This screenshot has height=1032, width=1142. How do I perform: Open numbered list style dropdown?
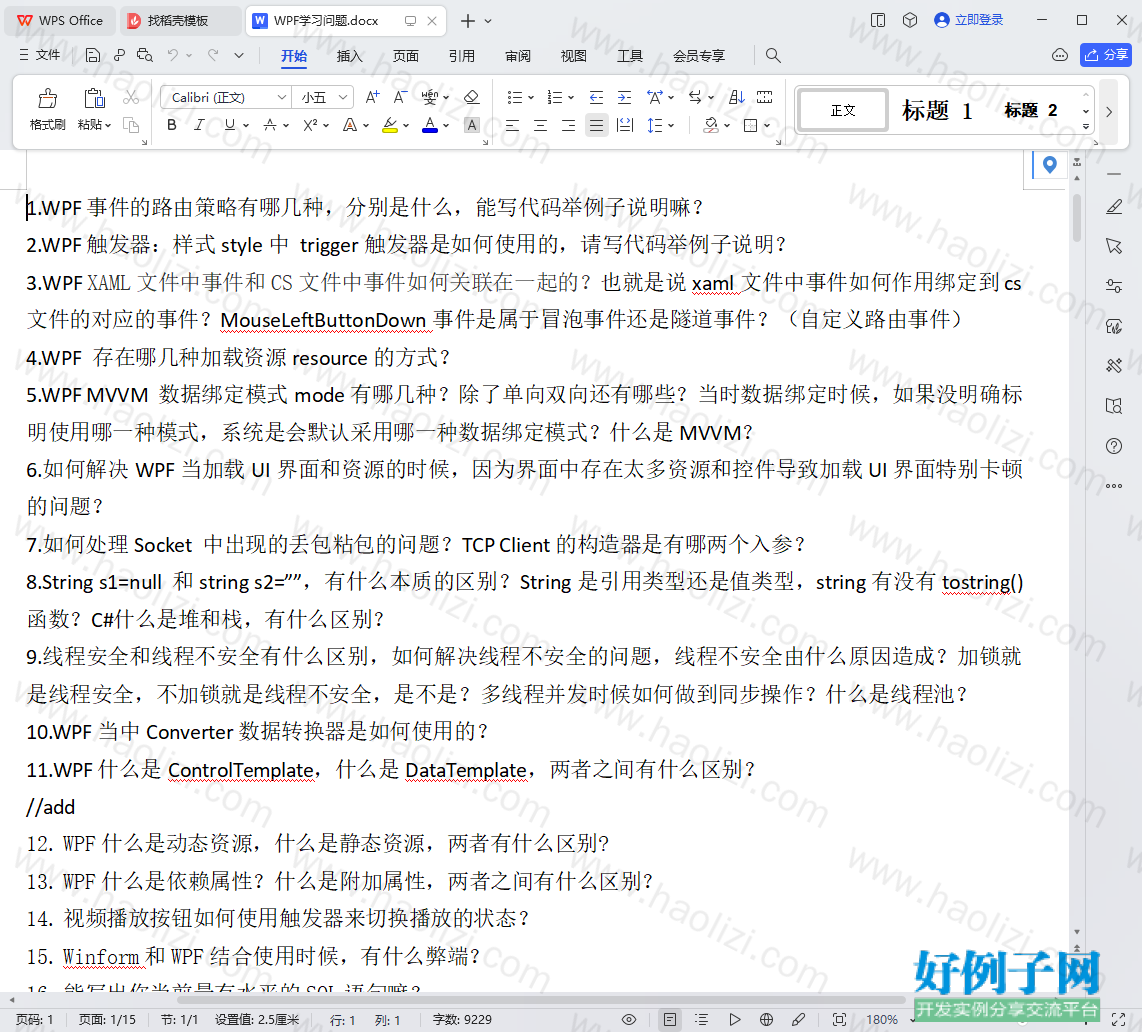[571, 97]
